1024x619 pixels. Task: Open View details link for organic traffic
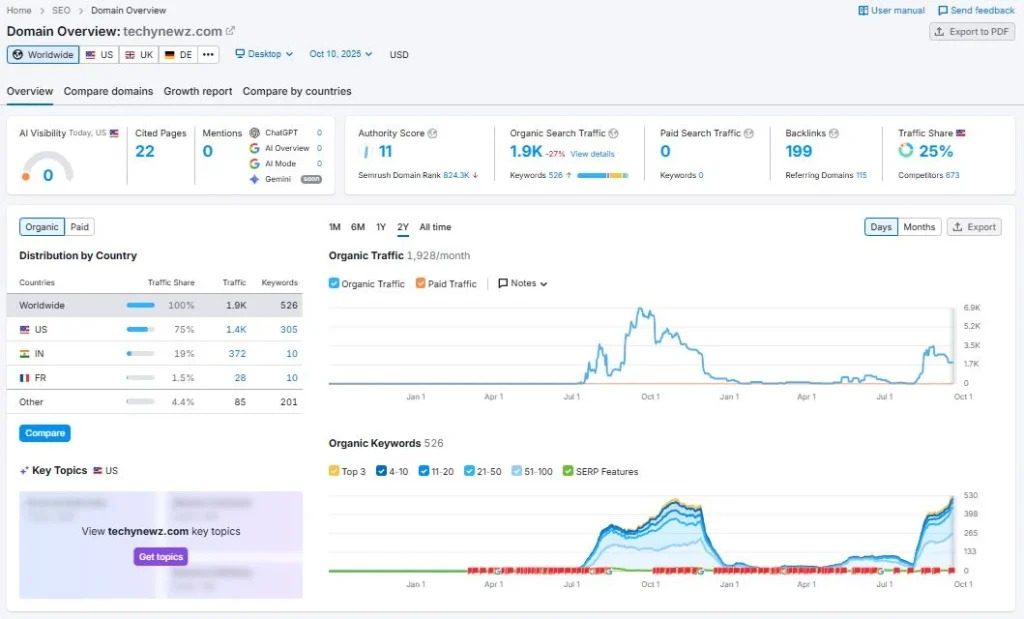click(592, 154)
